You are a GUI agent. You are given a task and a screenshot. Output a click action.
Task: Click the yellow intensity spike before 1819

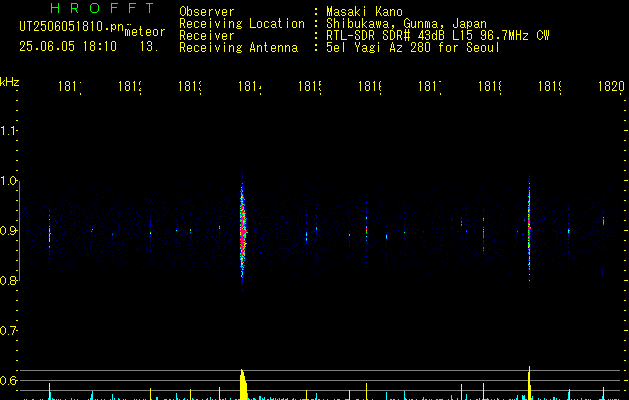click(530, 383)
